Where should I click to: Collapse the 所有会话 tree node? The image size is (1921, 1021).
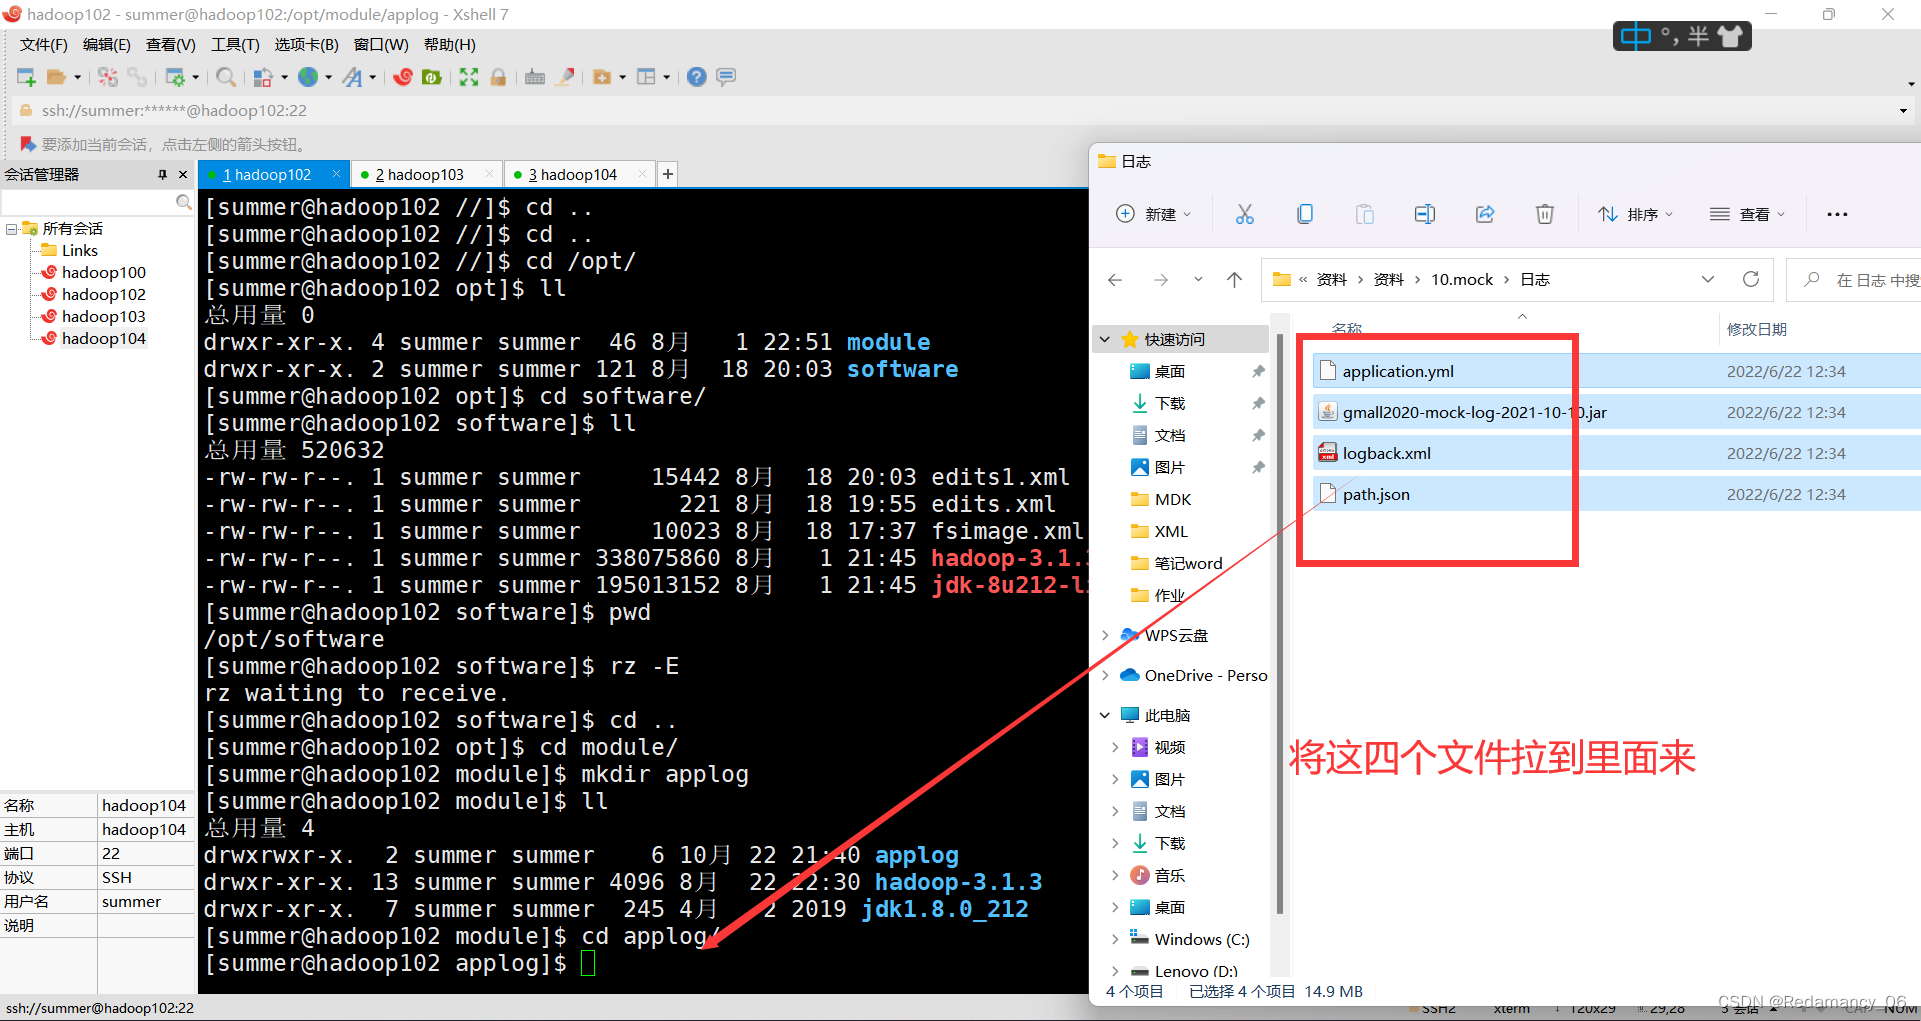click(11, 229)
